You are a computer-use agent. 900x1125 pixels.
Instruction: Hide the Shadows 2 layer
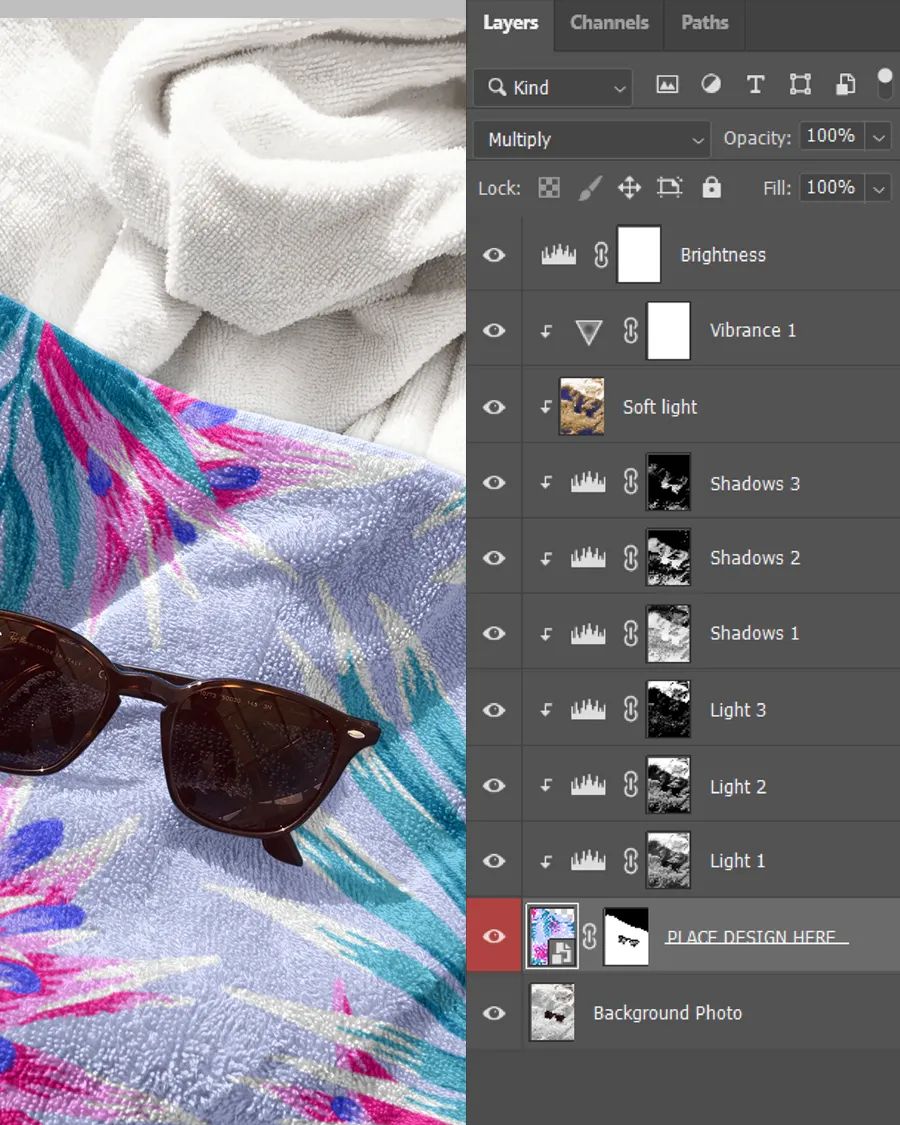(x=494, y=557)
